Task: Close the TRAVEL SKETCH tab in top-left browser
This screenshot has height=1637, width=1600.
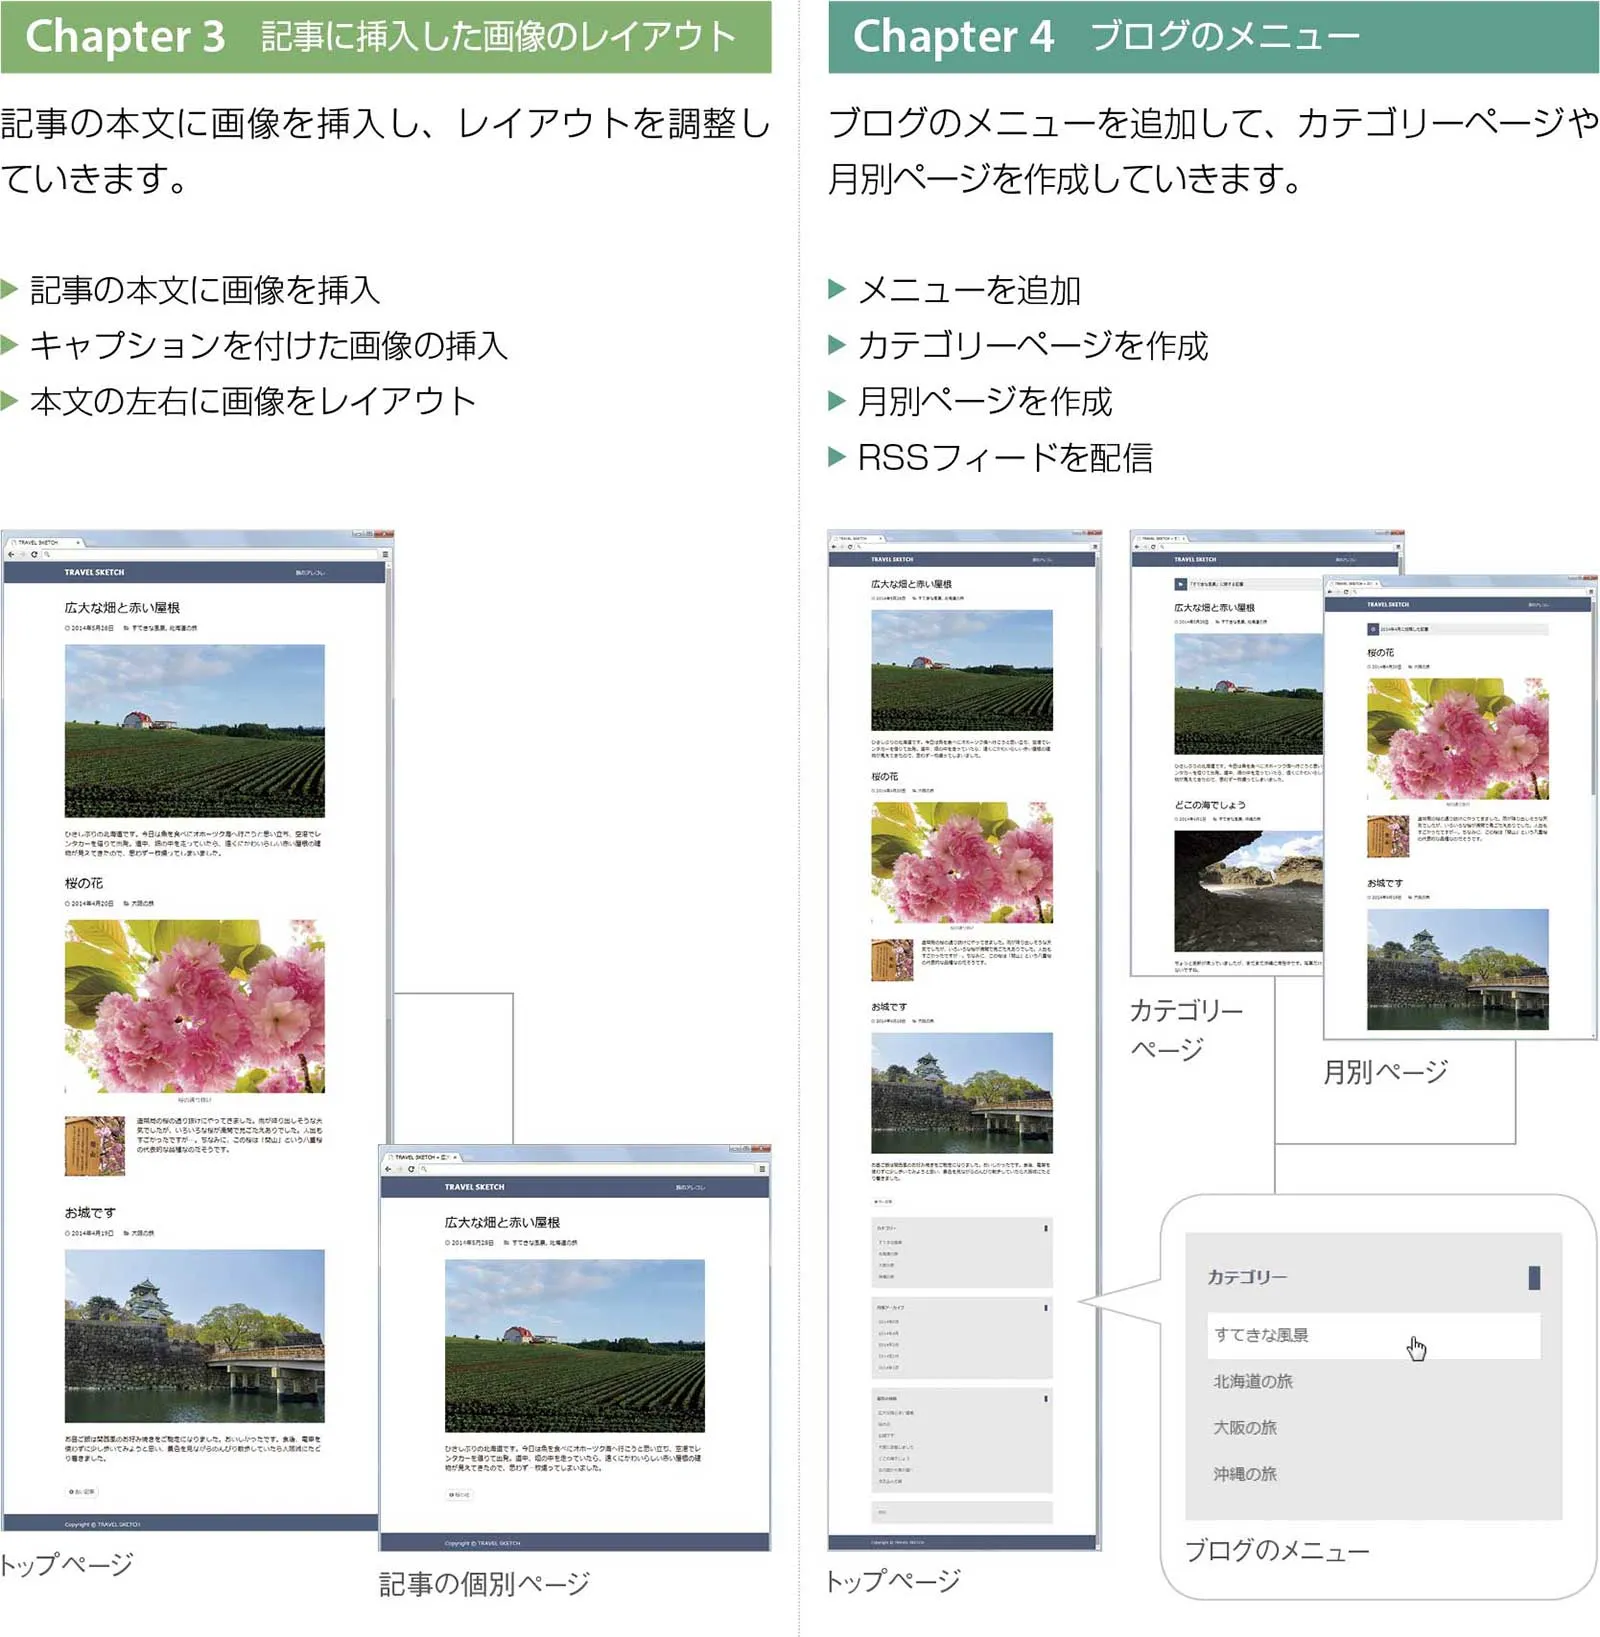Action: tap(78, 542)
